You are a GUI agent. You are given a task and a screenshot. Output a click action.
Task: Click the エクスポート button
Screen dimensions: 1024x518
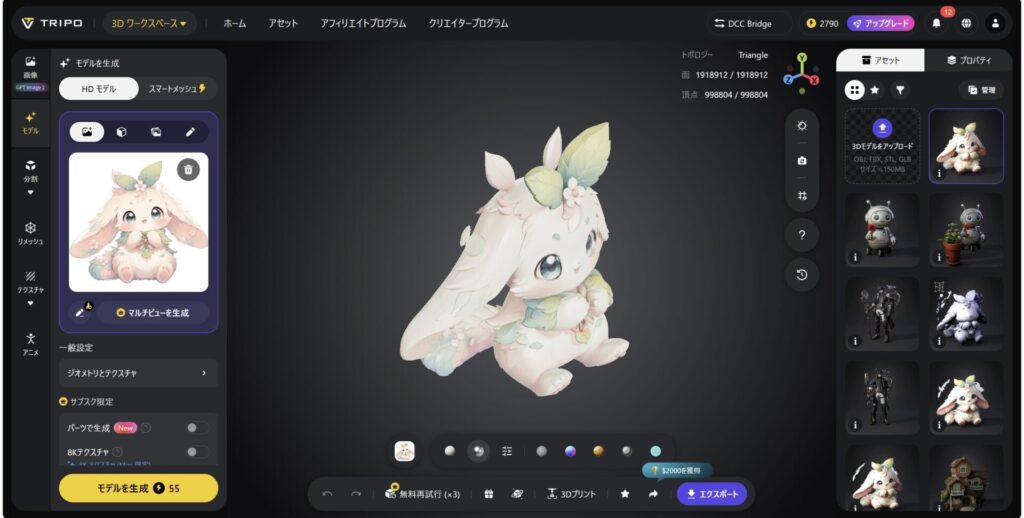712,494
